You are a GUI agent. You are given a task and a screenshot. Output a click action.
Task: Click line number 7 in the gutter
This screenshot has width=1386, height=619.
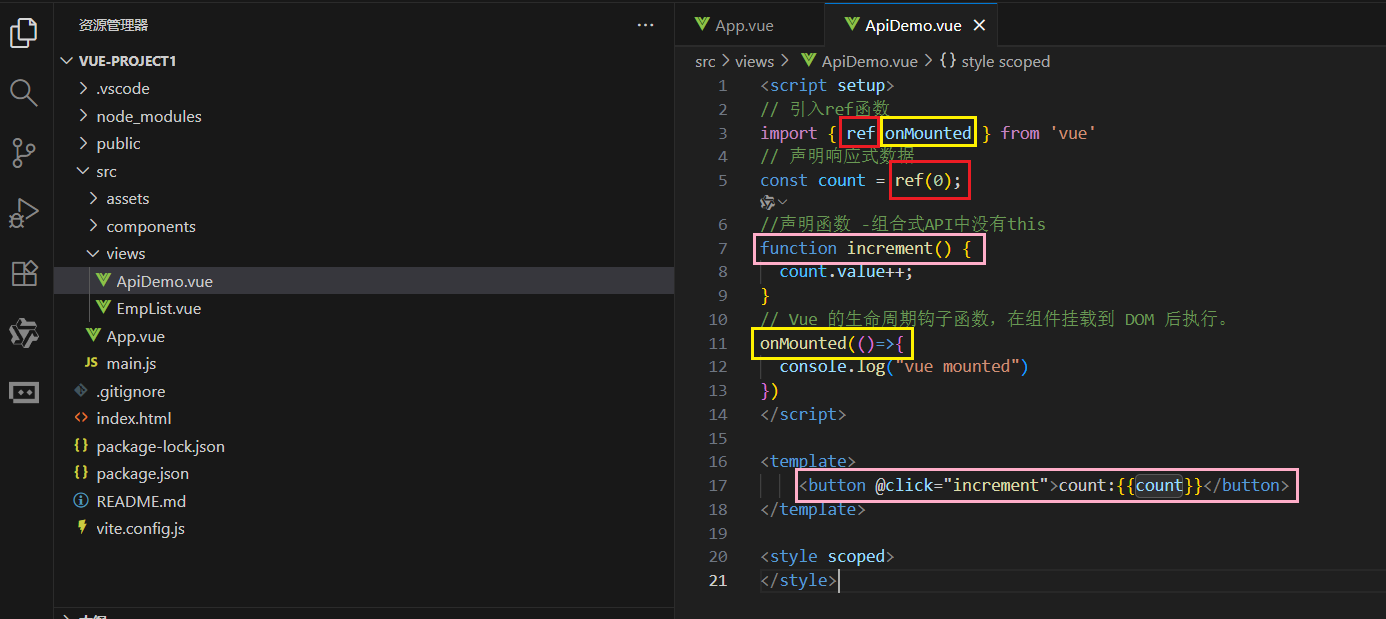(723, 248)
